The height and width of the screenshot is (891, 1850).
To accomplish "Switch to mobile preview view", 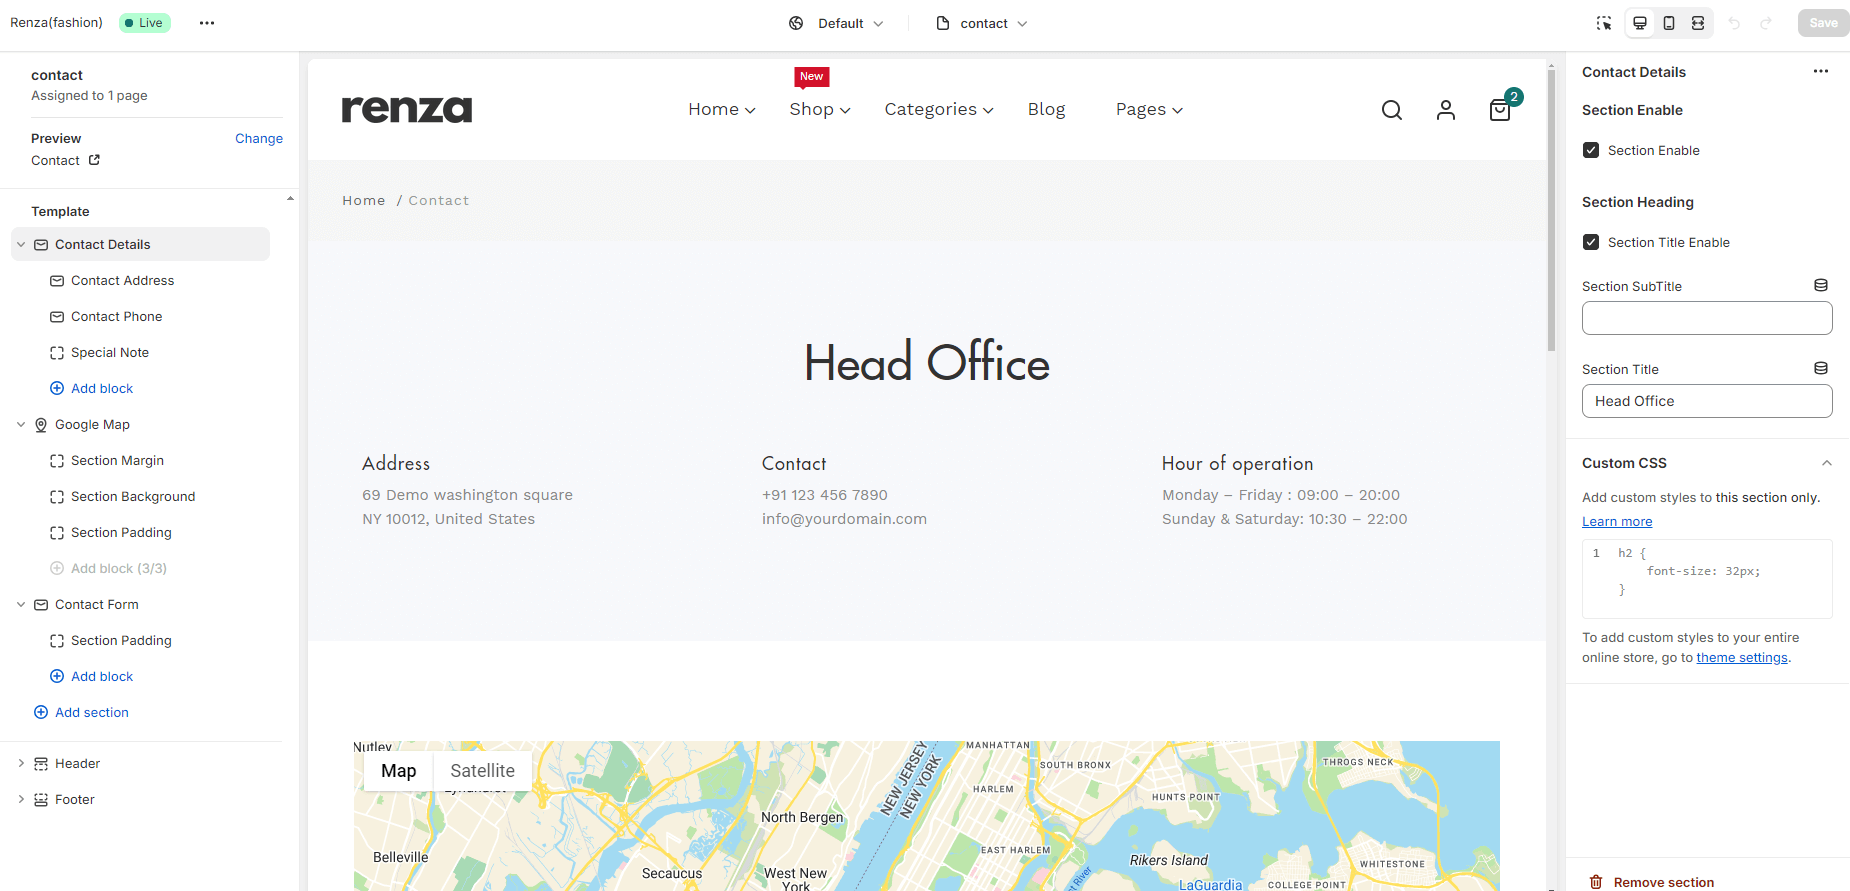I will click(x=1669, y=23).
